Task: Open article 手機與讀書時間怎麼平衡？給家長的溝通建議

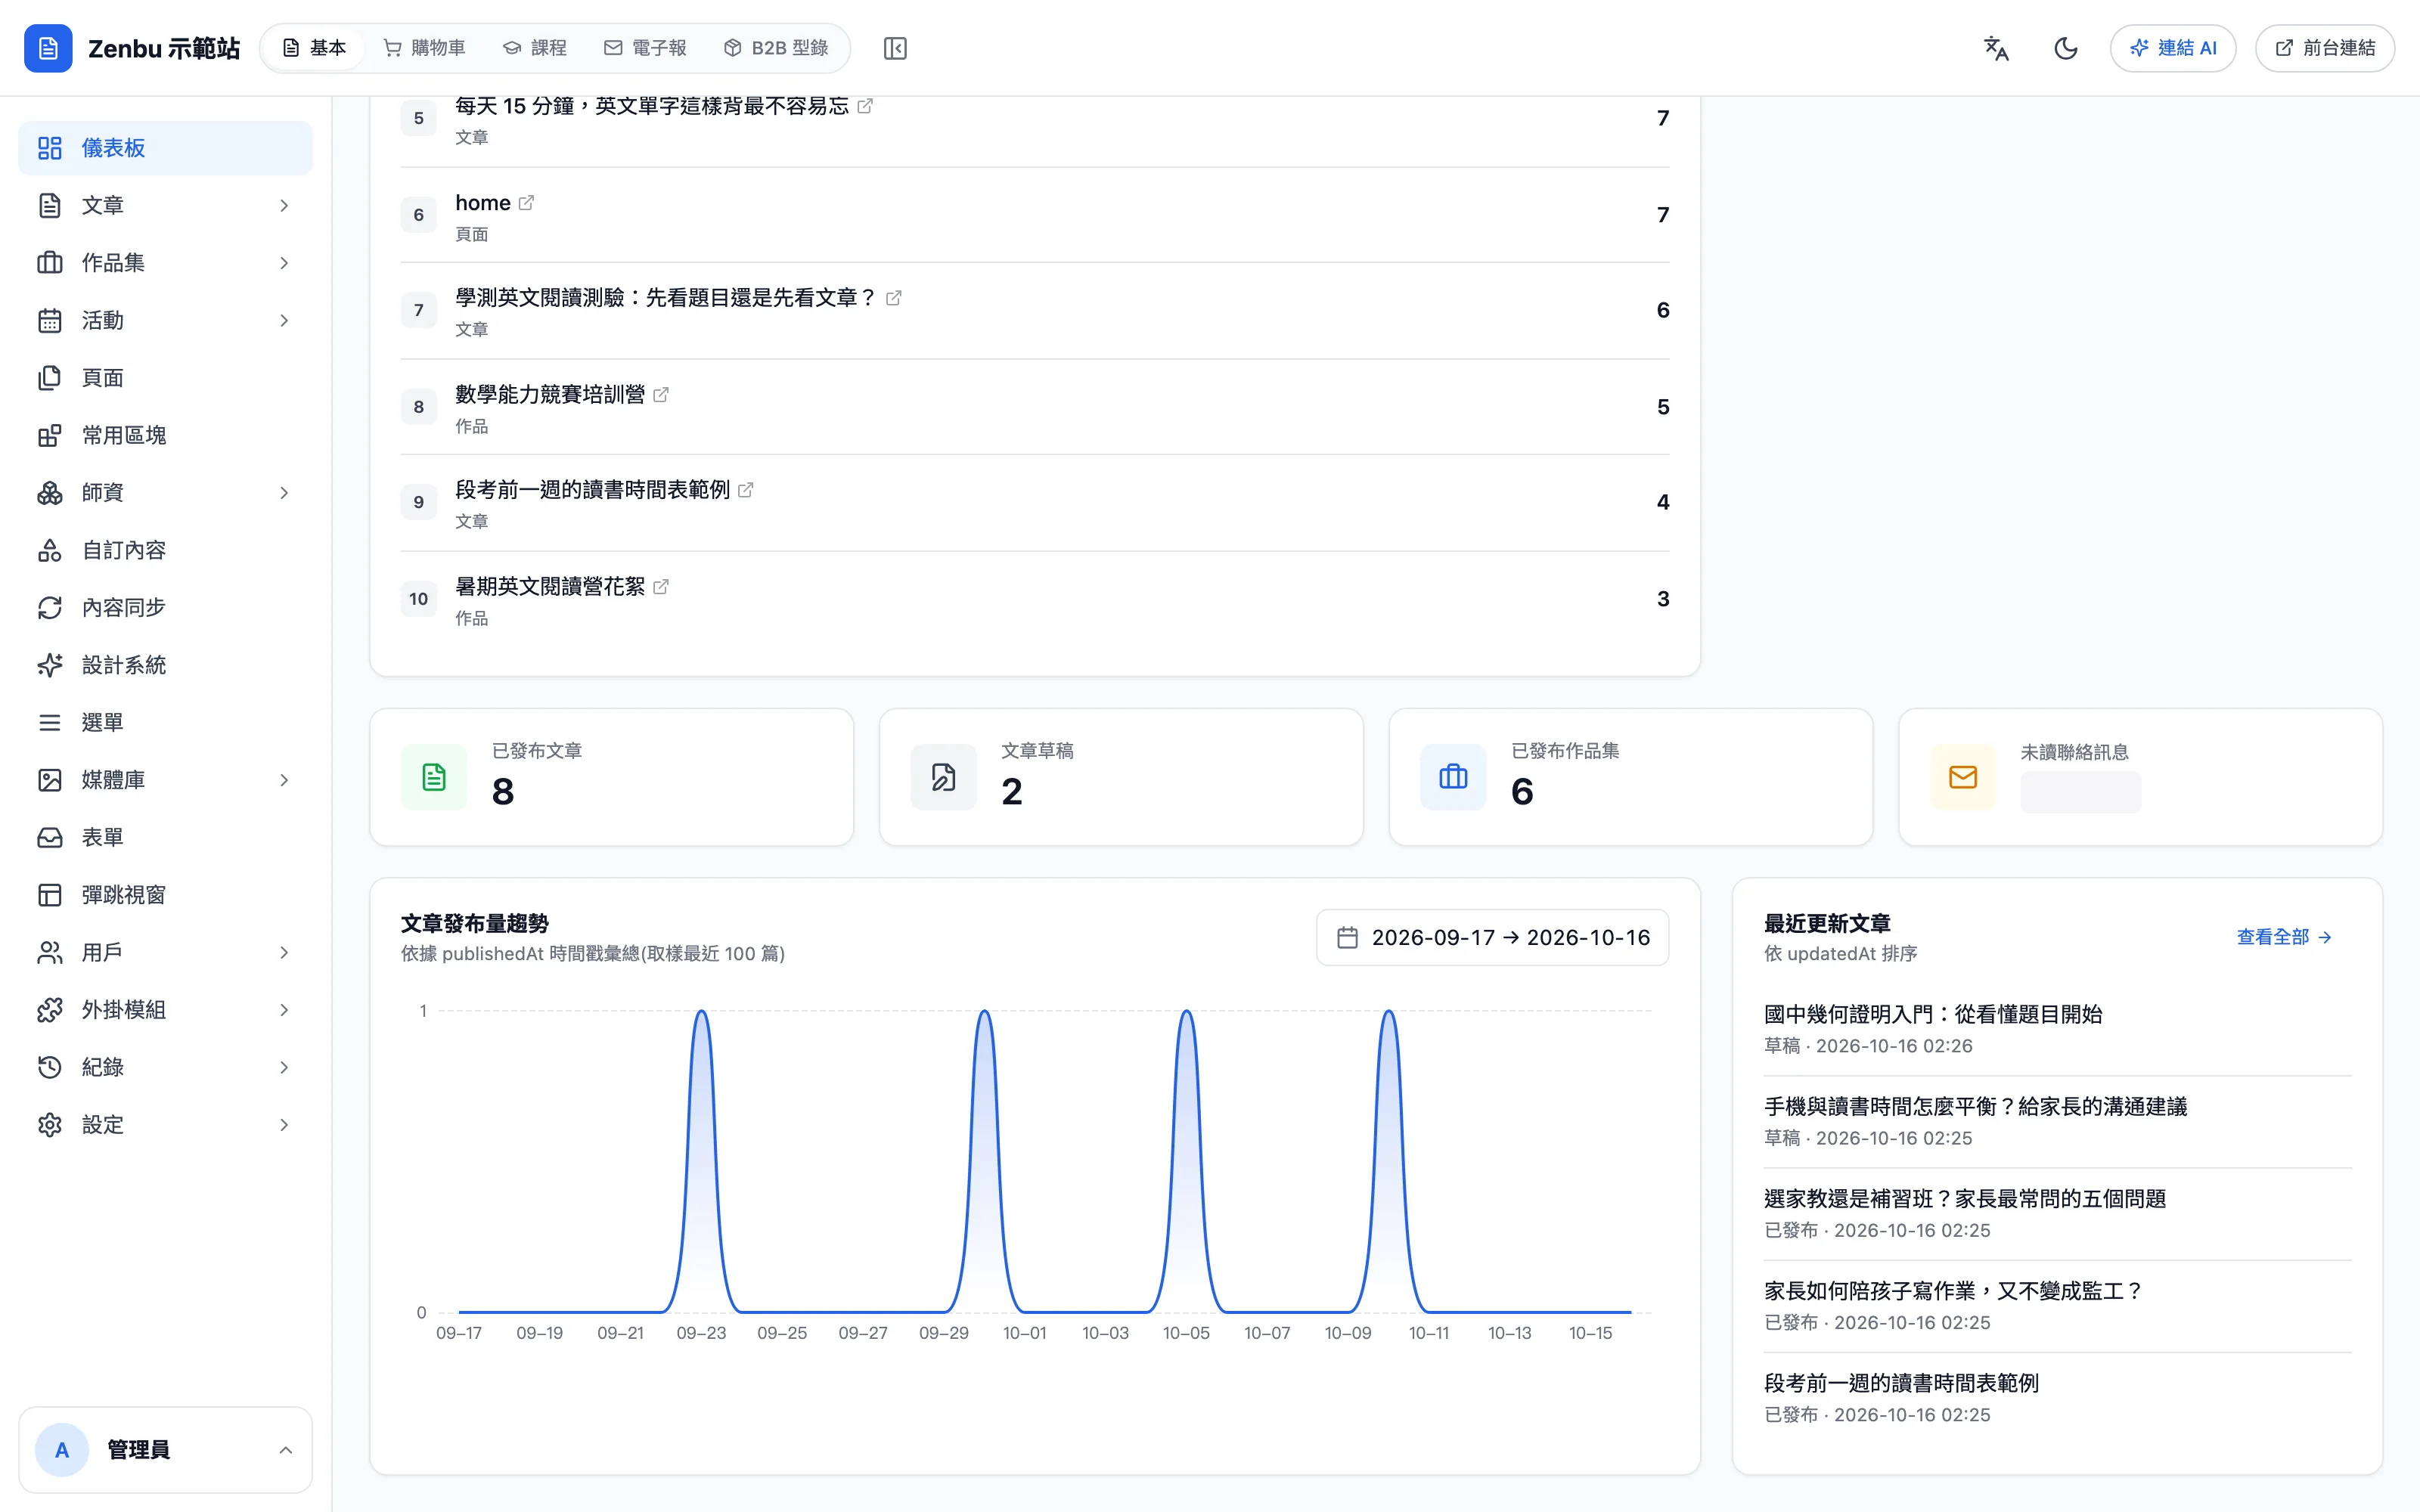Action: coord(1975,1106)
